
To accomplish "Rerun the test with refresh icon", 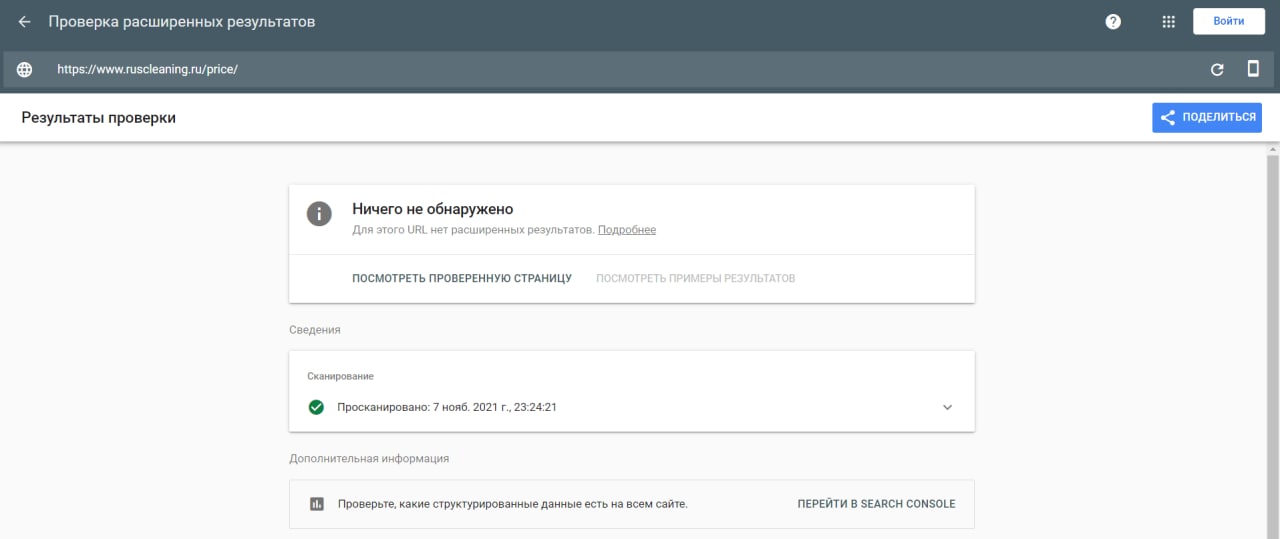I will [1217, 70].
